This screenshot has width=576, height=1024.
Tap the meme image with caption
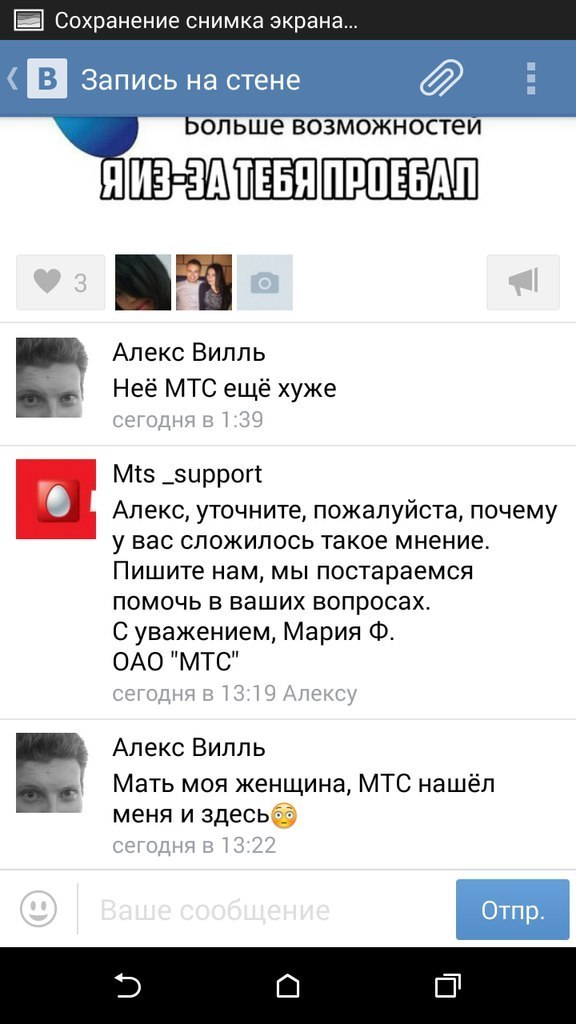coord(288,171)
